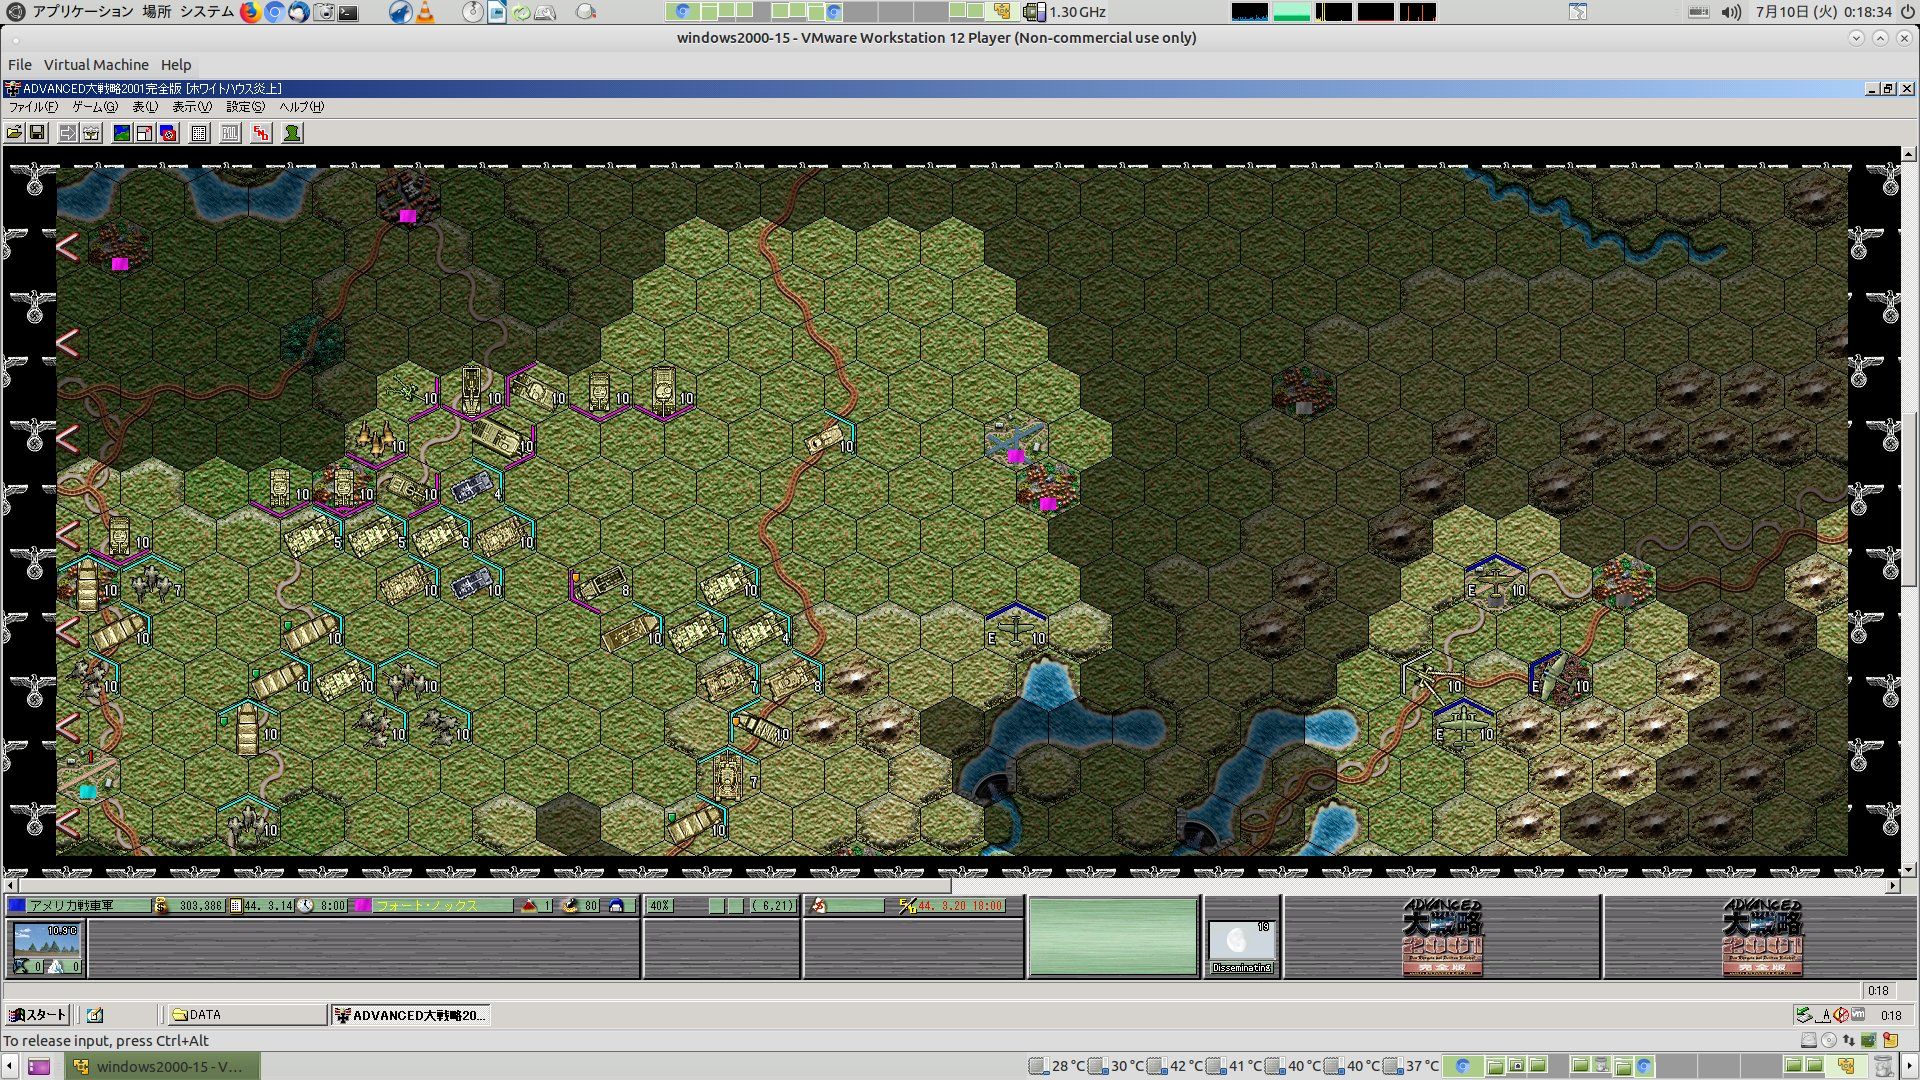Click the floppy disk save icon
Image resolution: width=1920 pixels, height=1080 pixels.
(37, 133)
